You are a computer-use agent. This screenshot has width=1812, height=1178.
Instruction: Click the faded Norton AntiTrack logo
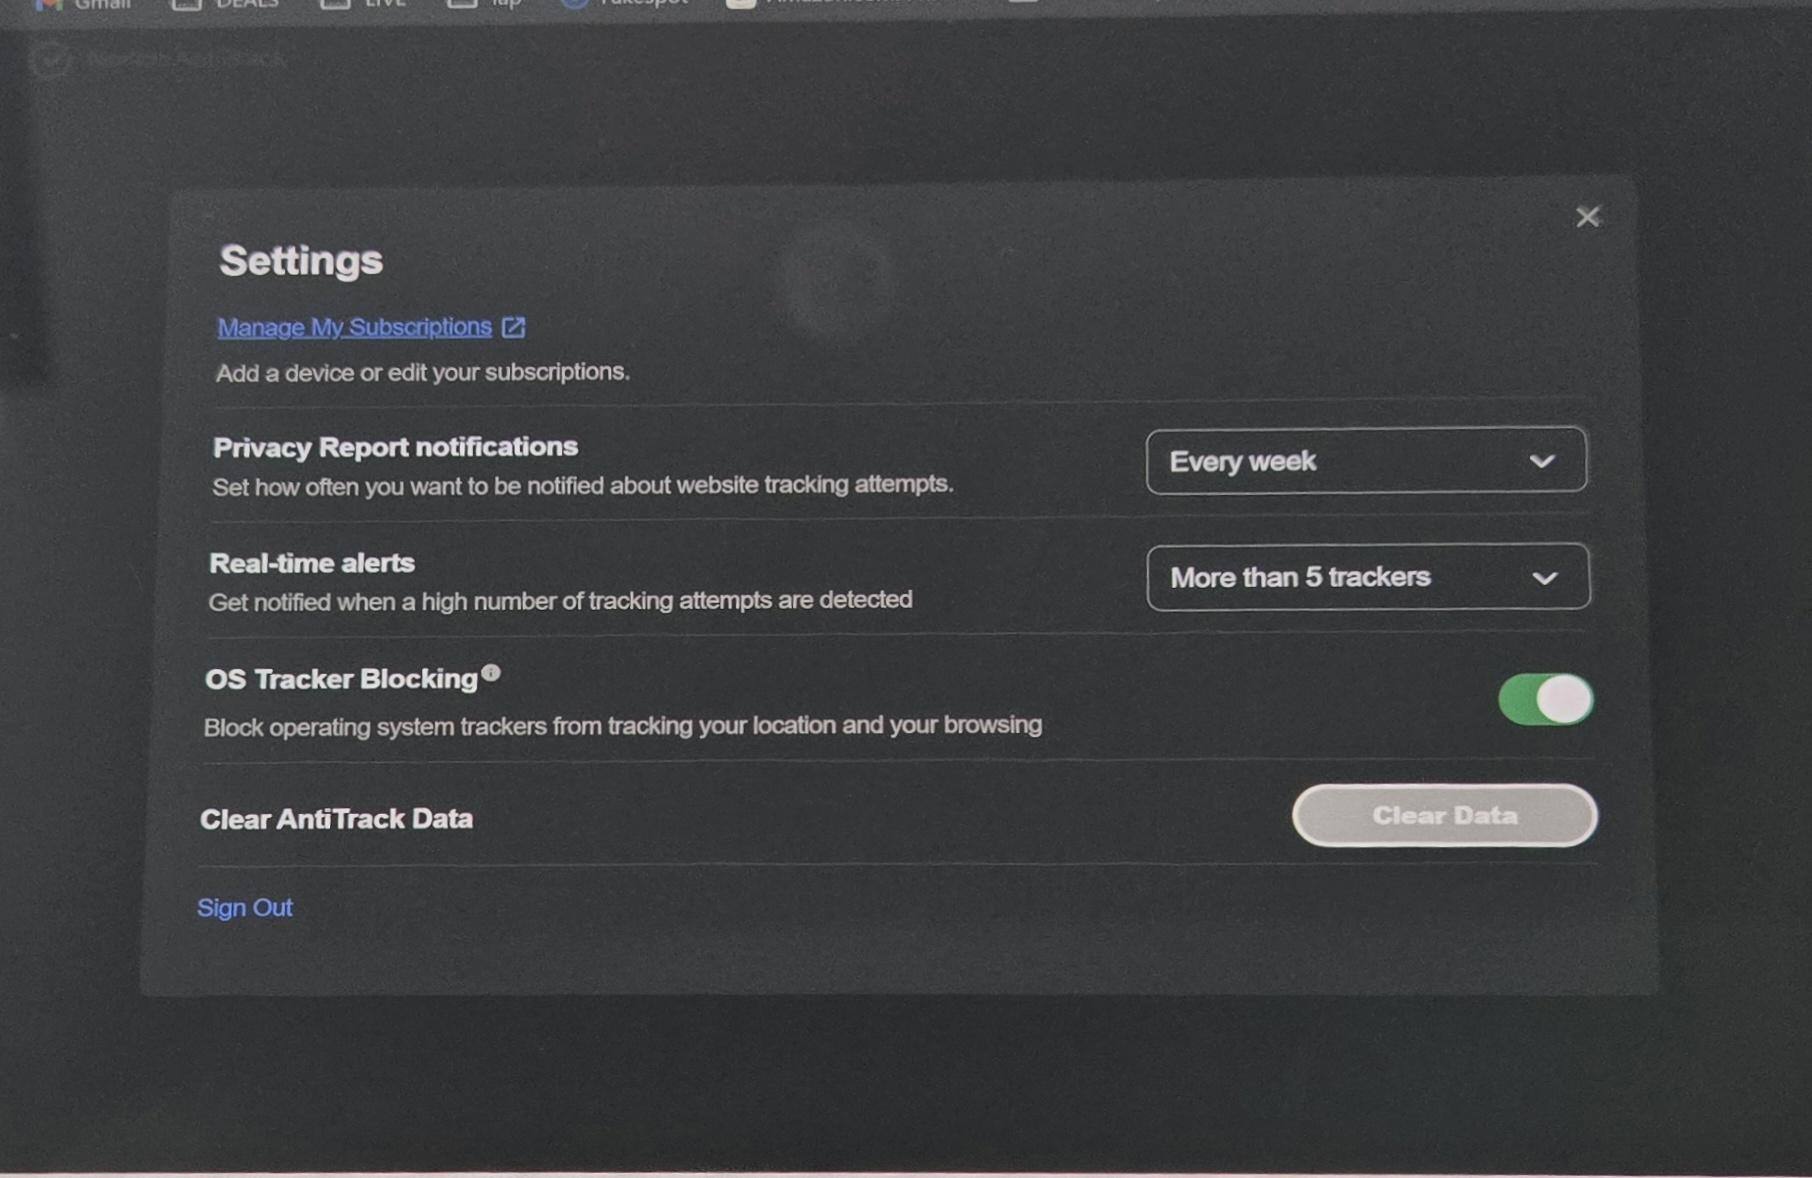coord(50,60)
